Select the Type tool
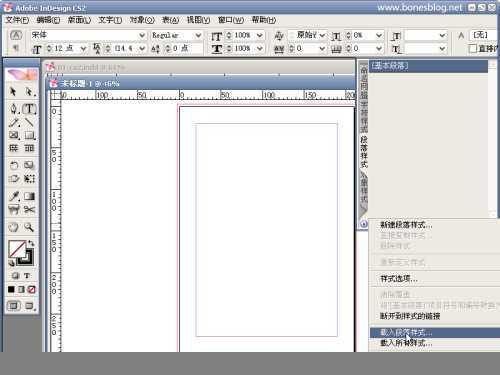 coord(29,108)
